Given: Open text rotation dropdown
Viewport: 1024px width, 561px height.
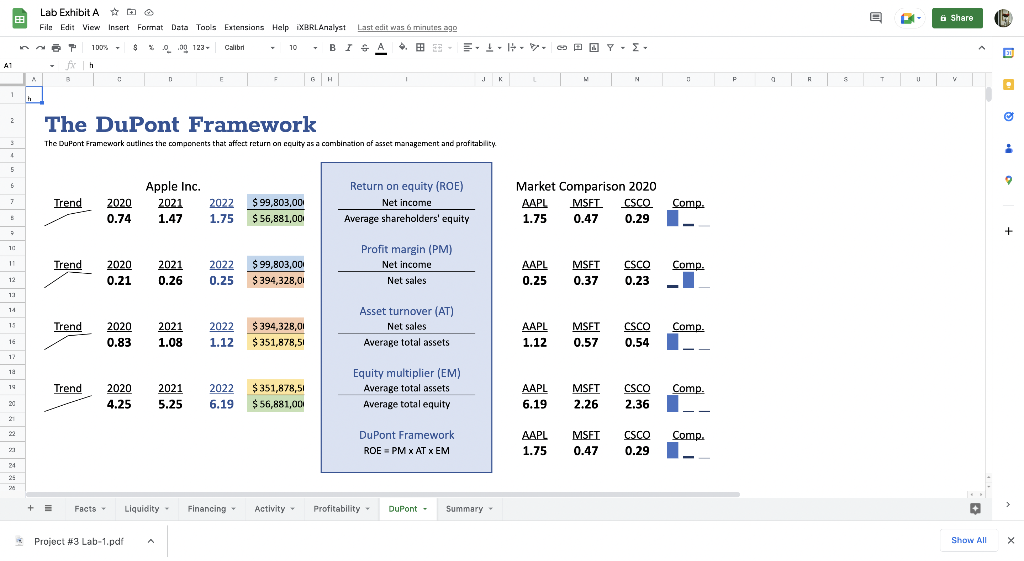Looking at the screenshot, I should coord(538,48).
